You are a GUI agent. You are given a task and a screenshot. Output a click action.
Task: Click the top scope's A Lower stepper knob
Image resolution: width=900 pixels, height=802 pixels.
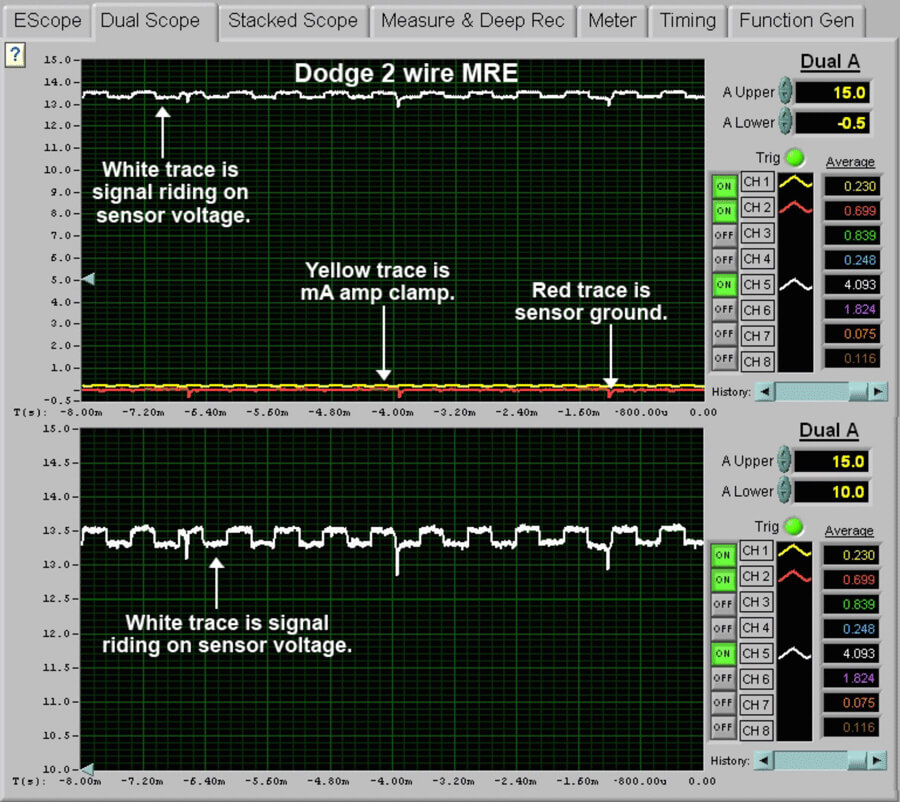785,122
